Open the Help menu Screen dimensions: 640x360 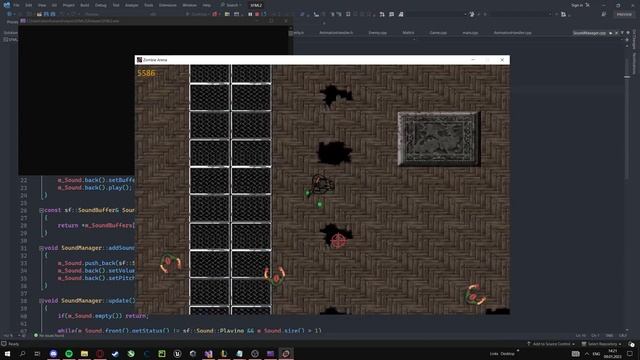coord(207,5)
